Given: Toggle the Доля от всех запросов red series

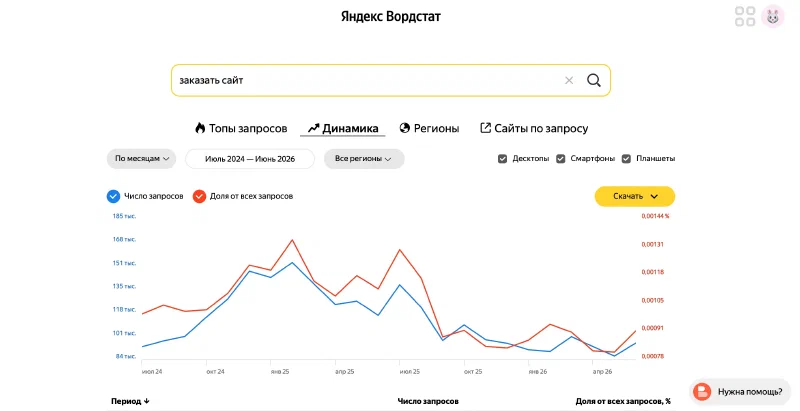Looking at the screenshot, I should [x=199, y=196].
